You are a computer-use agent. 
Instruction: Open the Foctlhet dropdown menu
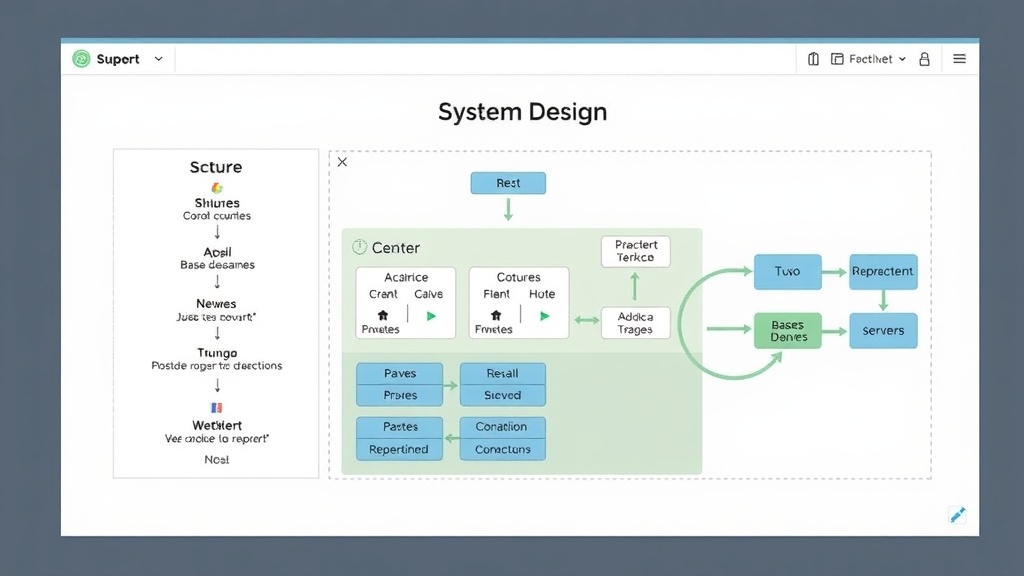(869, 59)
